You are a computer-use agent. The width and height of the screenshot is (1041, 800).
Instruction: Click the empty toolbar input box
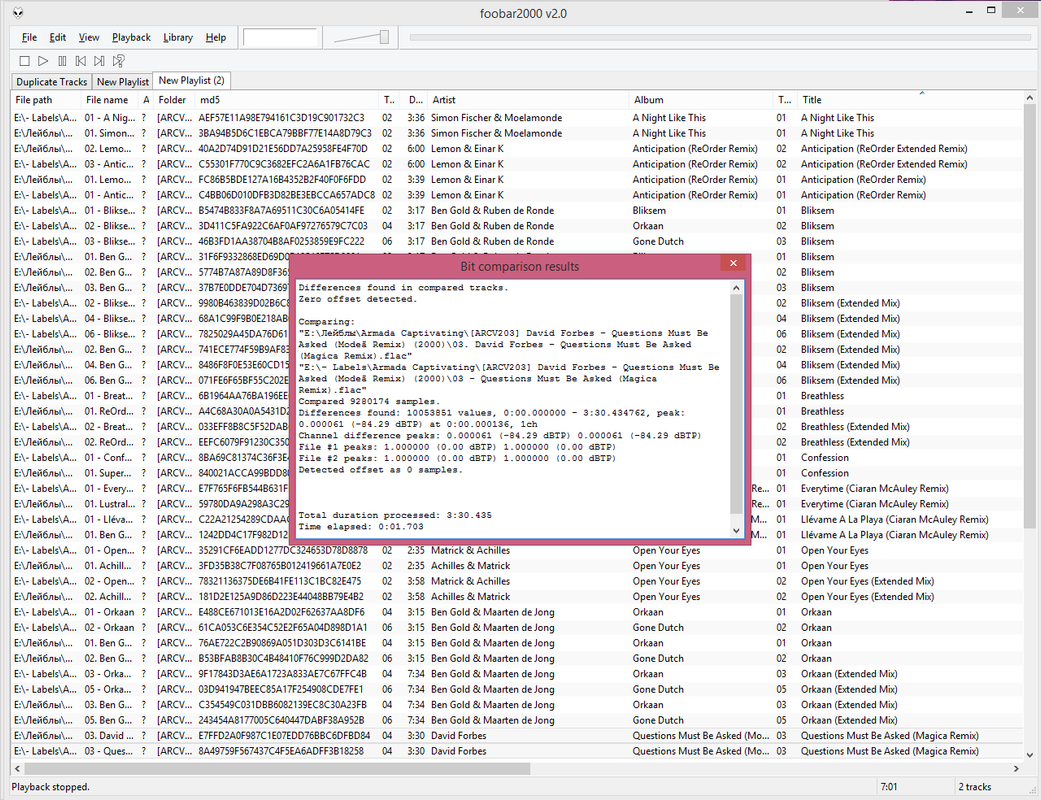[x=280, y=37]
